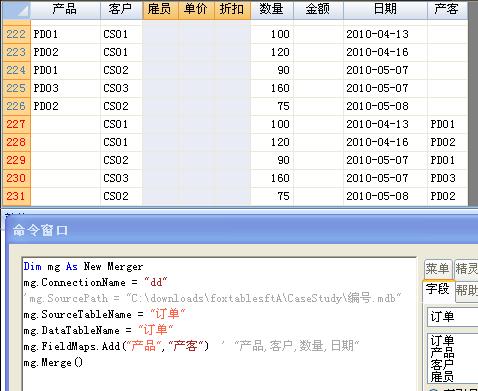Image resolution: width=478 pixels, height=391 pixels.
Task: Open the 订单 table dropdown
Action: tap(453, 317)
